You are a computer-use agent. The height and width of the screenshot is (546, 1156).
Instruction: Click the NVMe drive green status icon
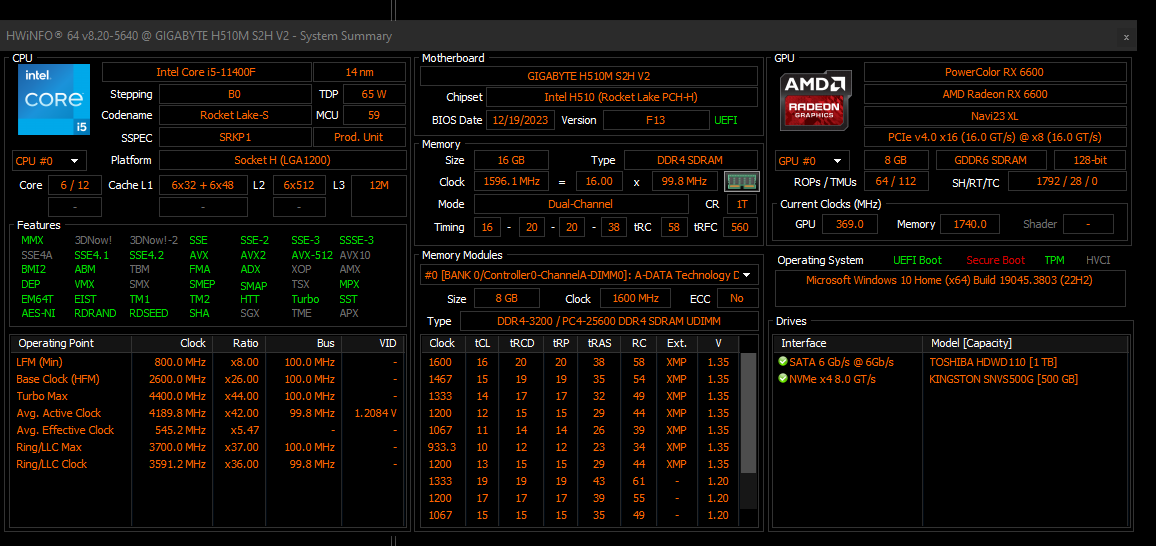pyautogui.click(x=783, y=379)
